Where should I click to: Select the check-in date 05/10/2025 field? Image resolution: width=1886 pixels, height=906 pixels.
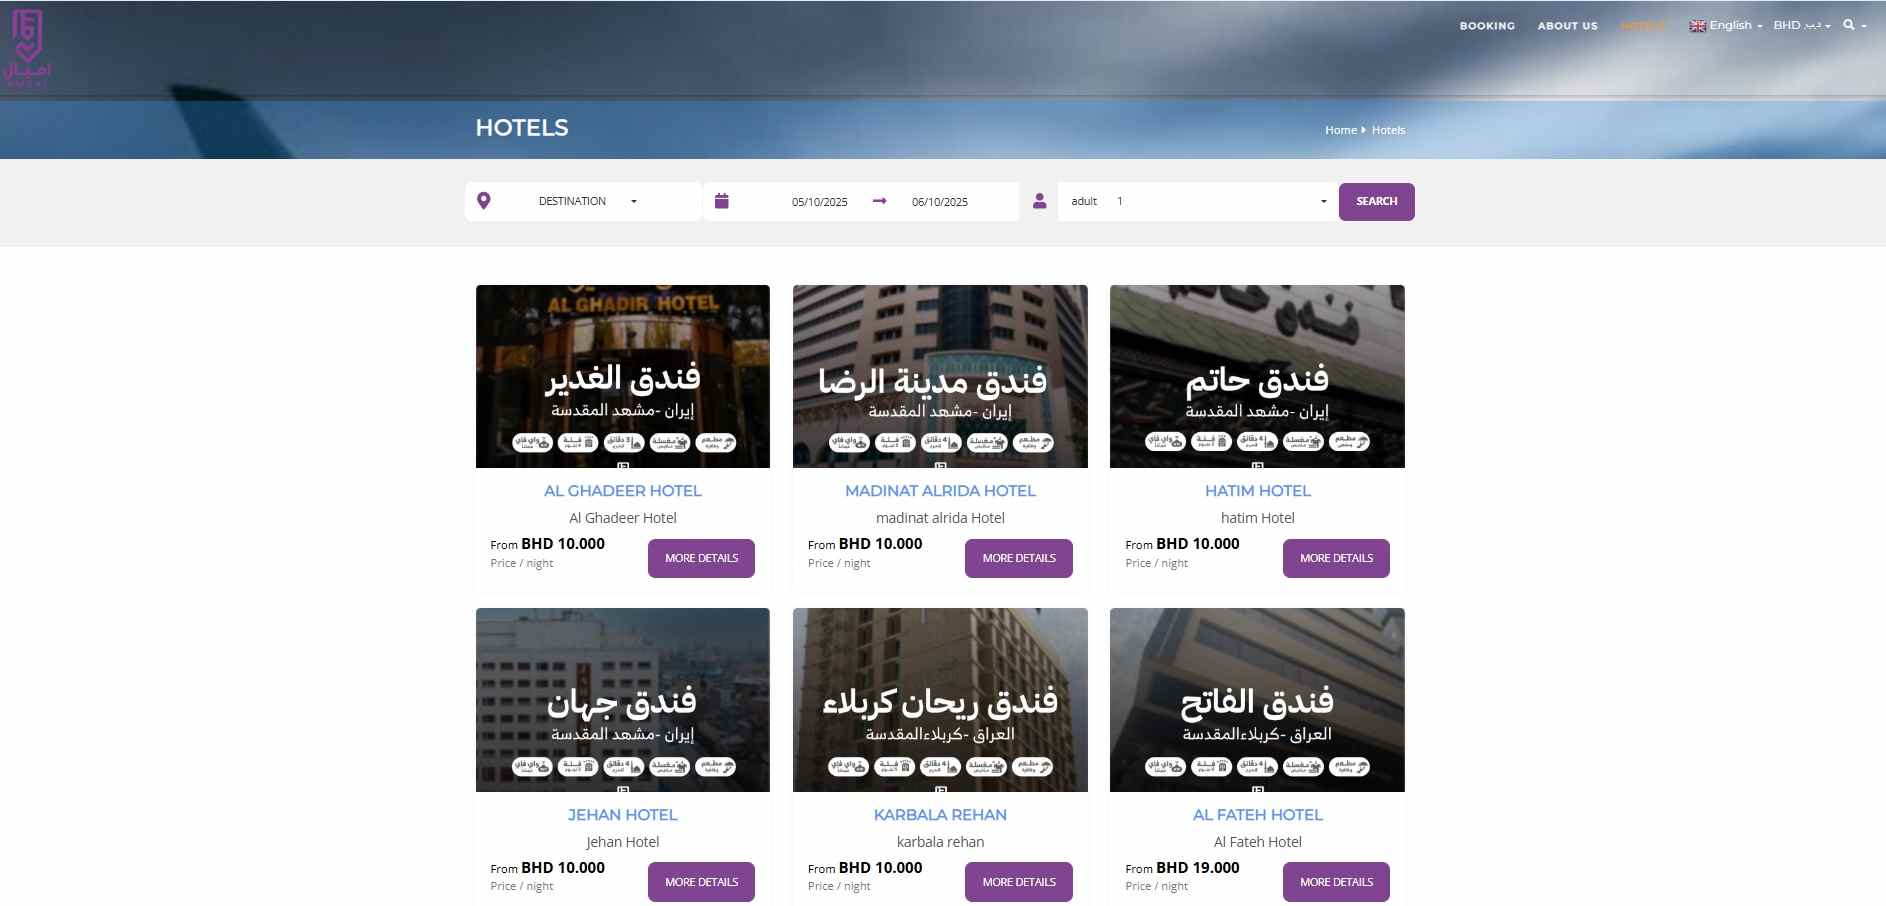(819, 202)
